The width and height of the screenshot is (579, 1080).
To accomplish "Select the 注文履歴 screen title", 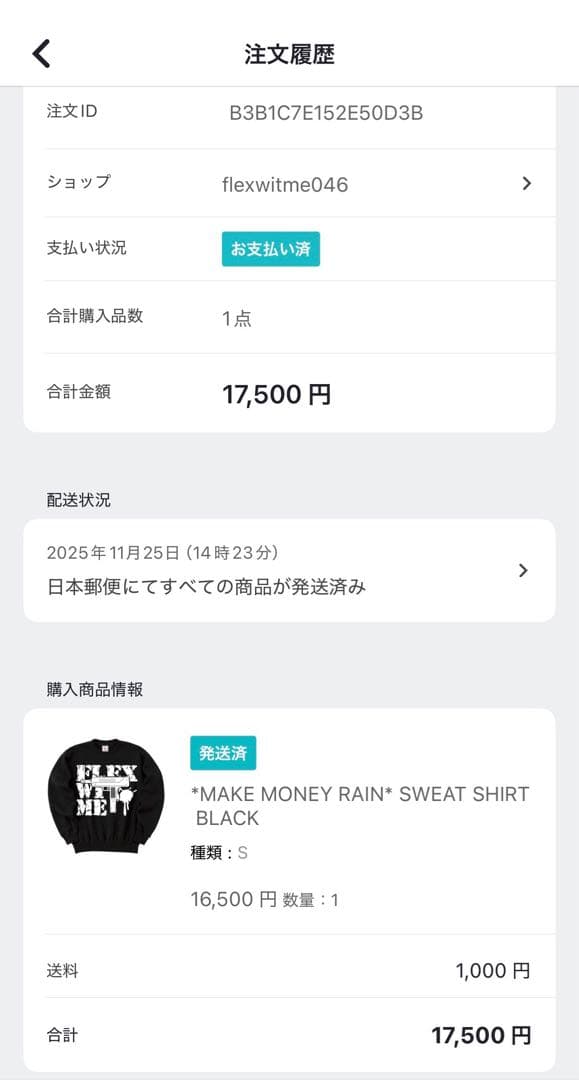I will [x=289, y=51].
